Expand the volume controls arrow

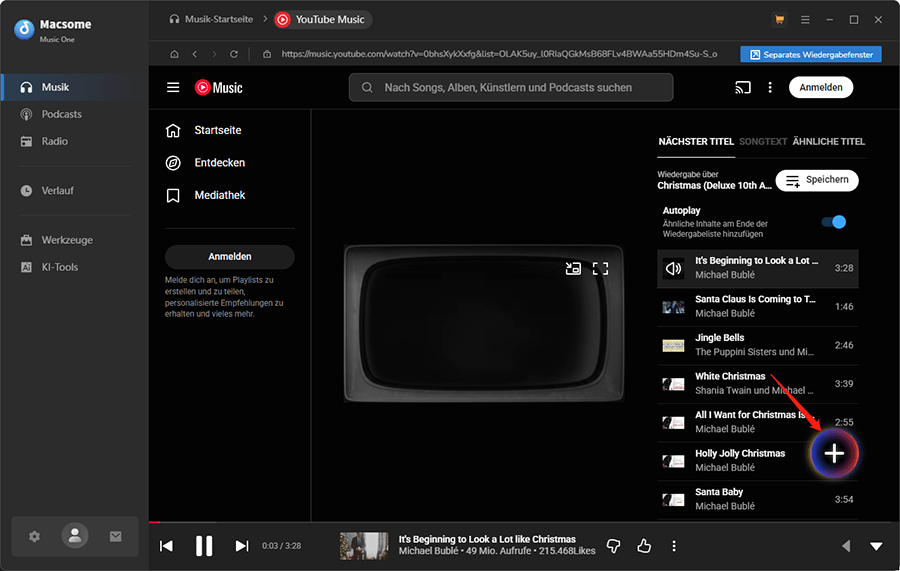[846, 546]
